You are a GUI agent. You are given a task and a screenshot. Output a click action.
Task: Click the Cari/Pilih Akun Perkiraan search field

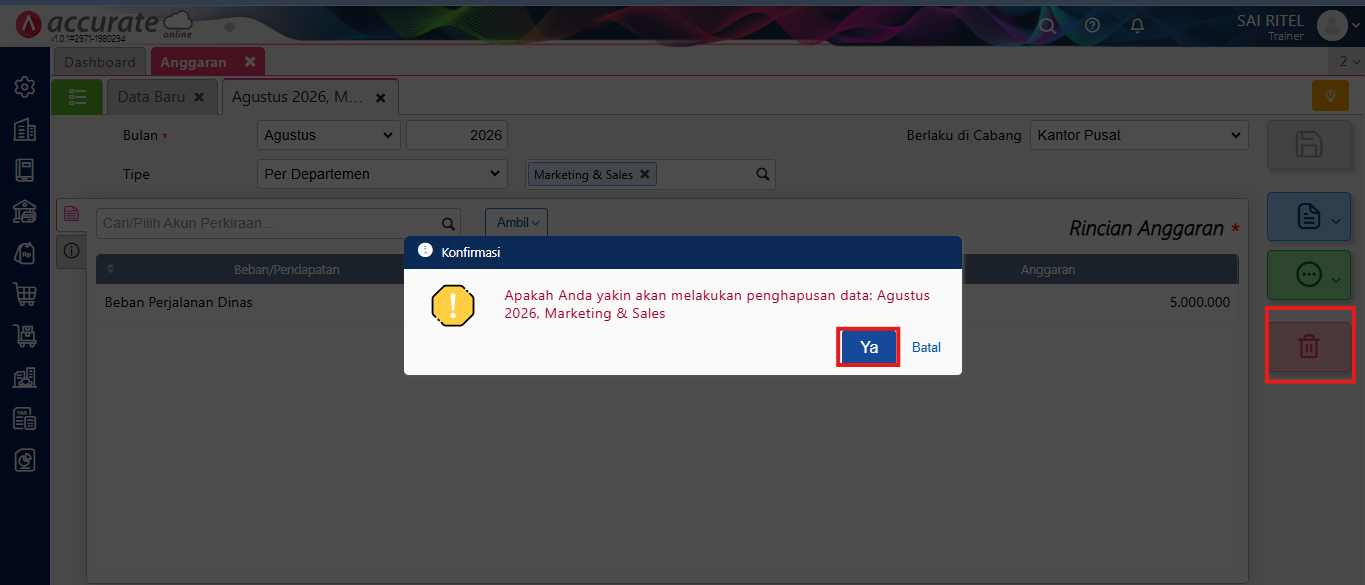coord(270,223)
